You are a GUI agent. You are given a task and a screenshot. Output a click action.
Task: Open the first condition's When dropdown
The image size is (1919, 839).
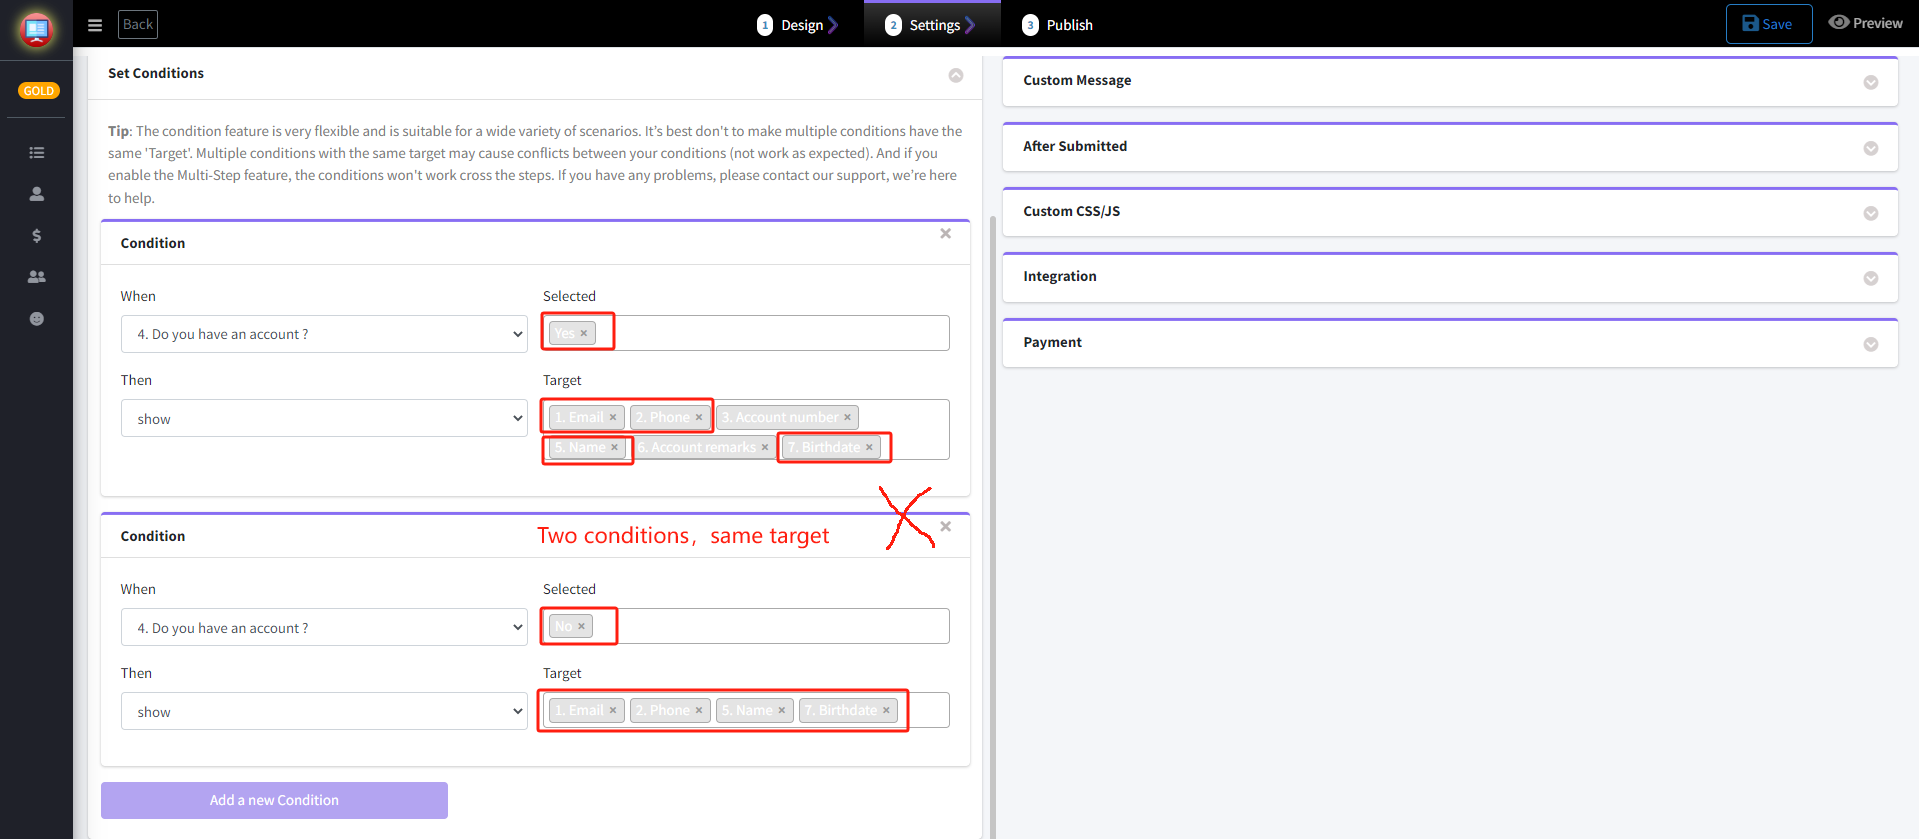(324, 334)
